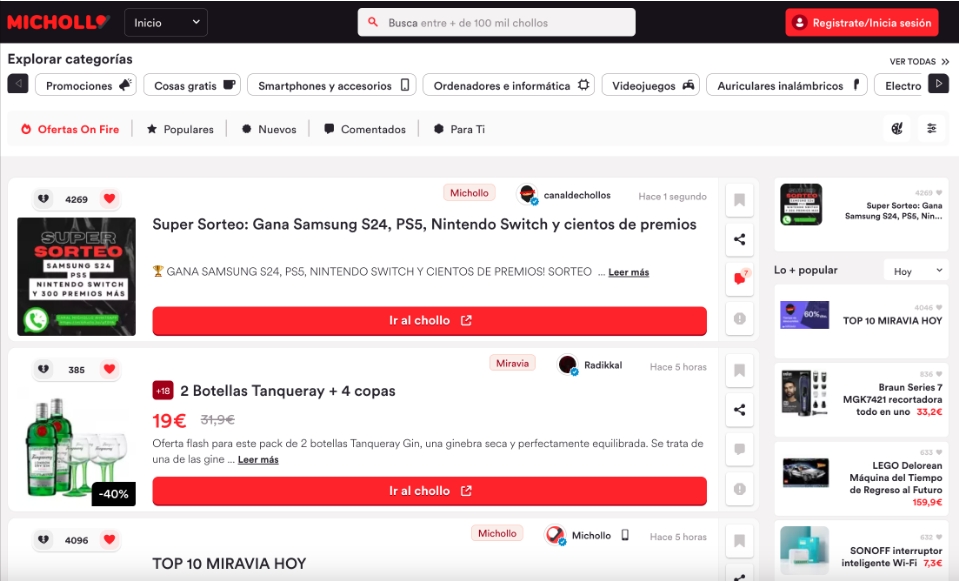Image resolution: width=959 pixels, height=581 pixels.
Task: Click the +18 age badge on Tanqueray deal
Action: [163, 391]
